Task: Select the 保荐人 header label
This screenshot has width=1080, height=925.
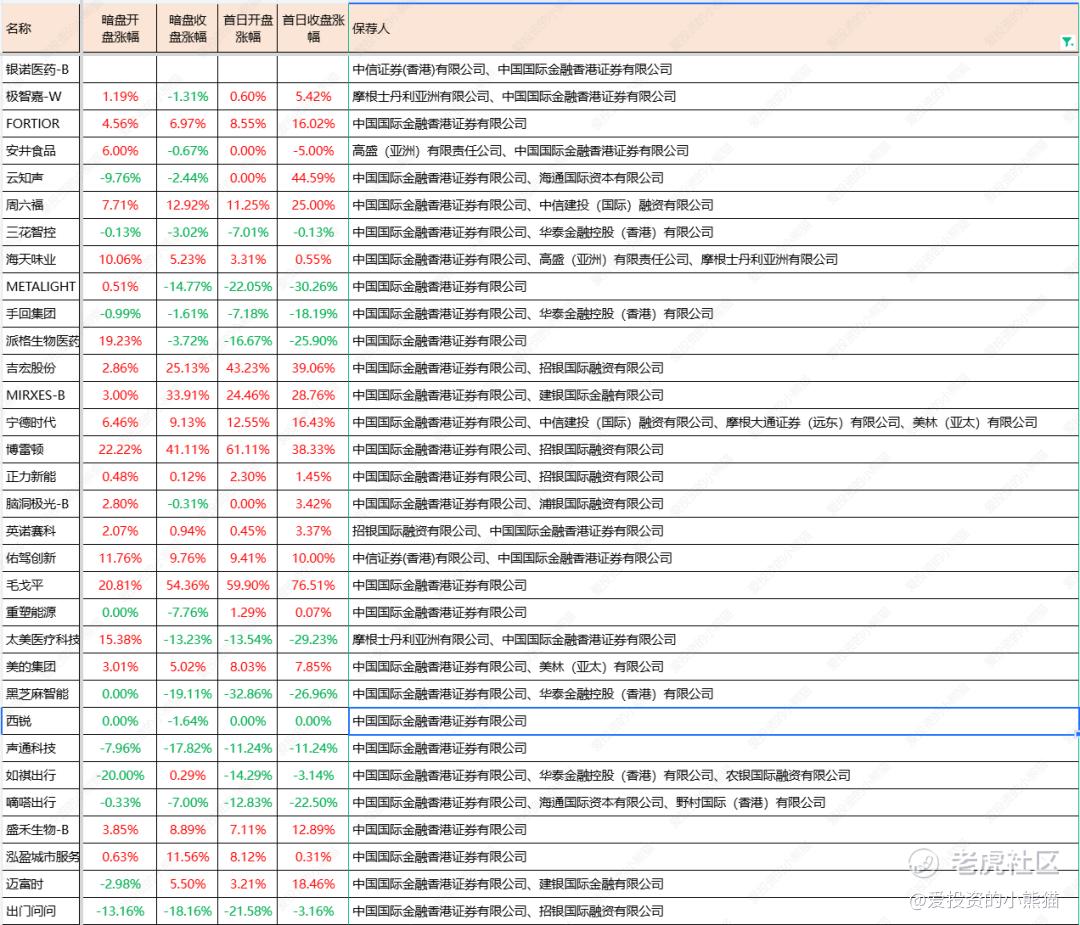Action: pyautogui.click(x=371, y=28)
